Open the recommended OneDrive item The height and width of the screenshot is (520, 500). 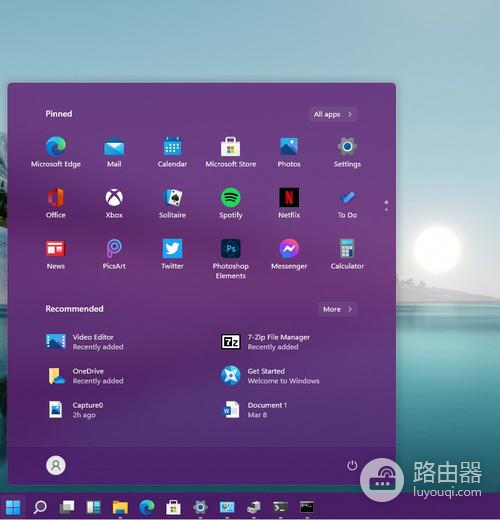[85, 376]
